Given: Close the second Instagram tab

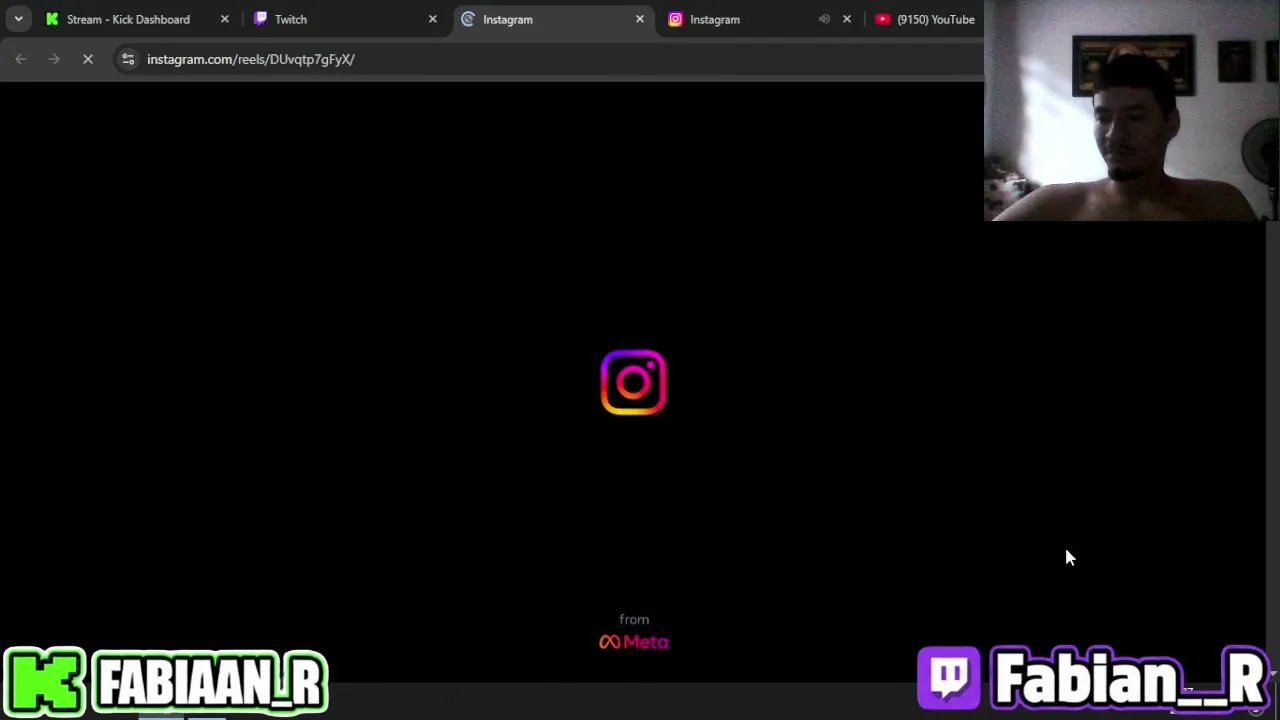Looking at the screenshot, I should tap(847, 19).
